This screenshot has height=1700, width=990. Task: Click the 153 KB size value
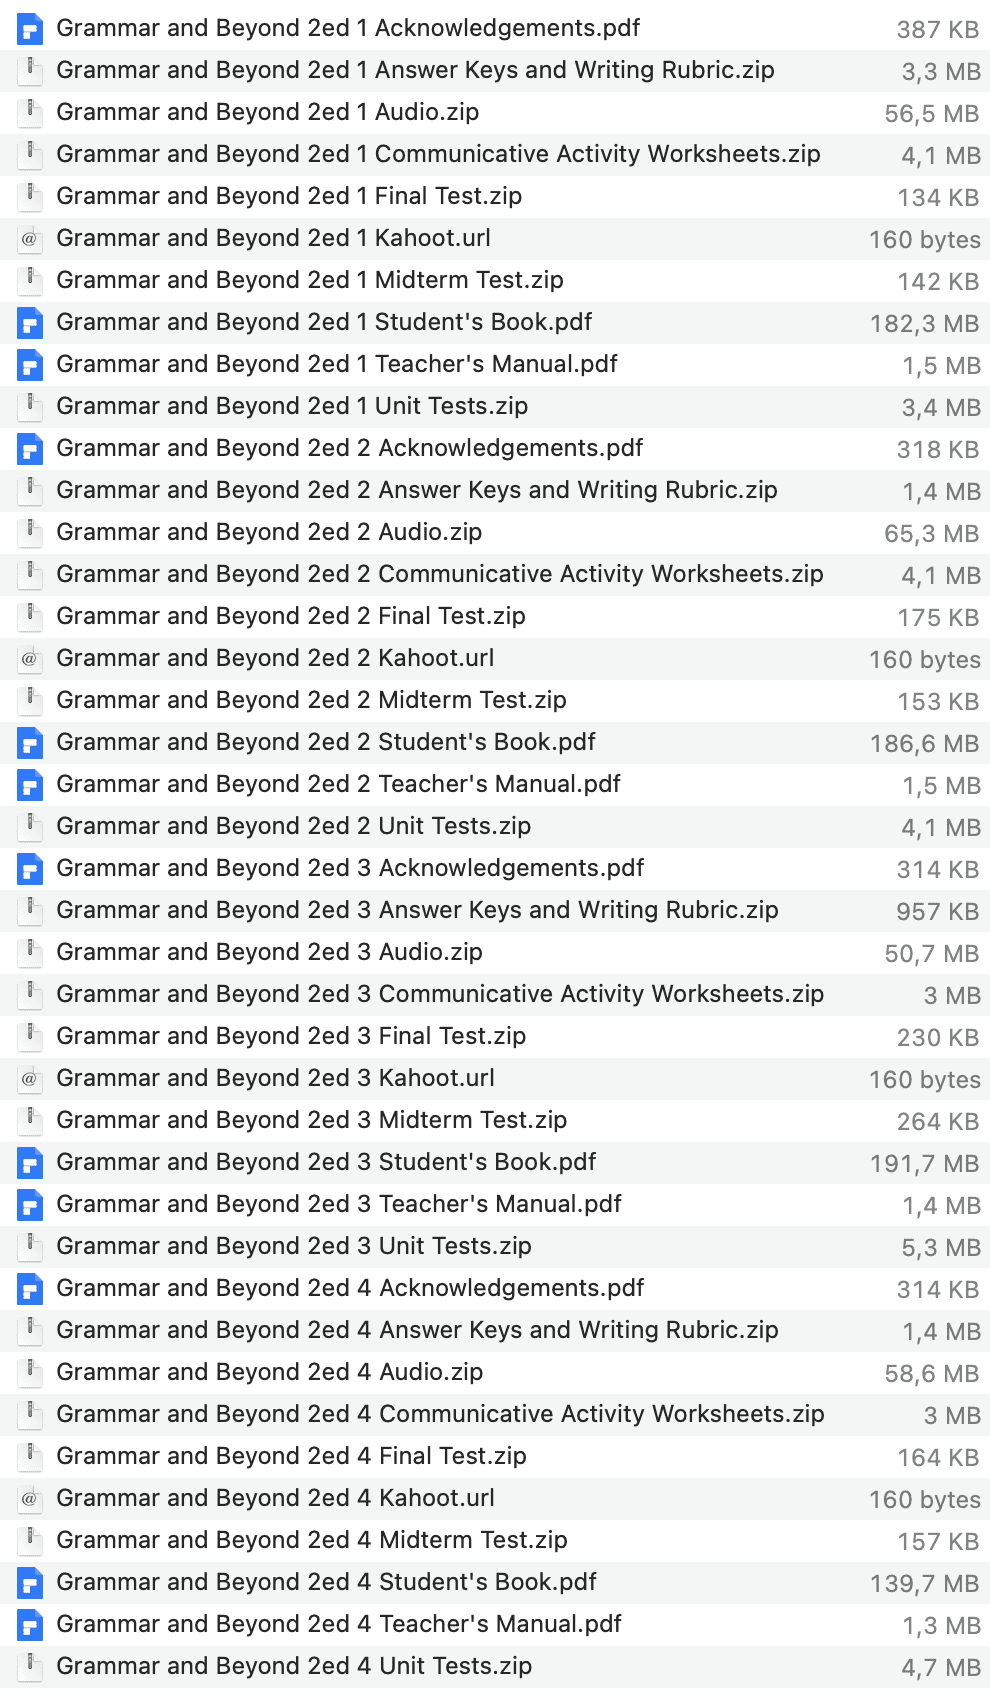(x=938, y=702)
